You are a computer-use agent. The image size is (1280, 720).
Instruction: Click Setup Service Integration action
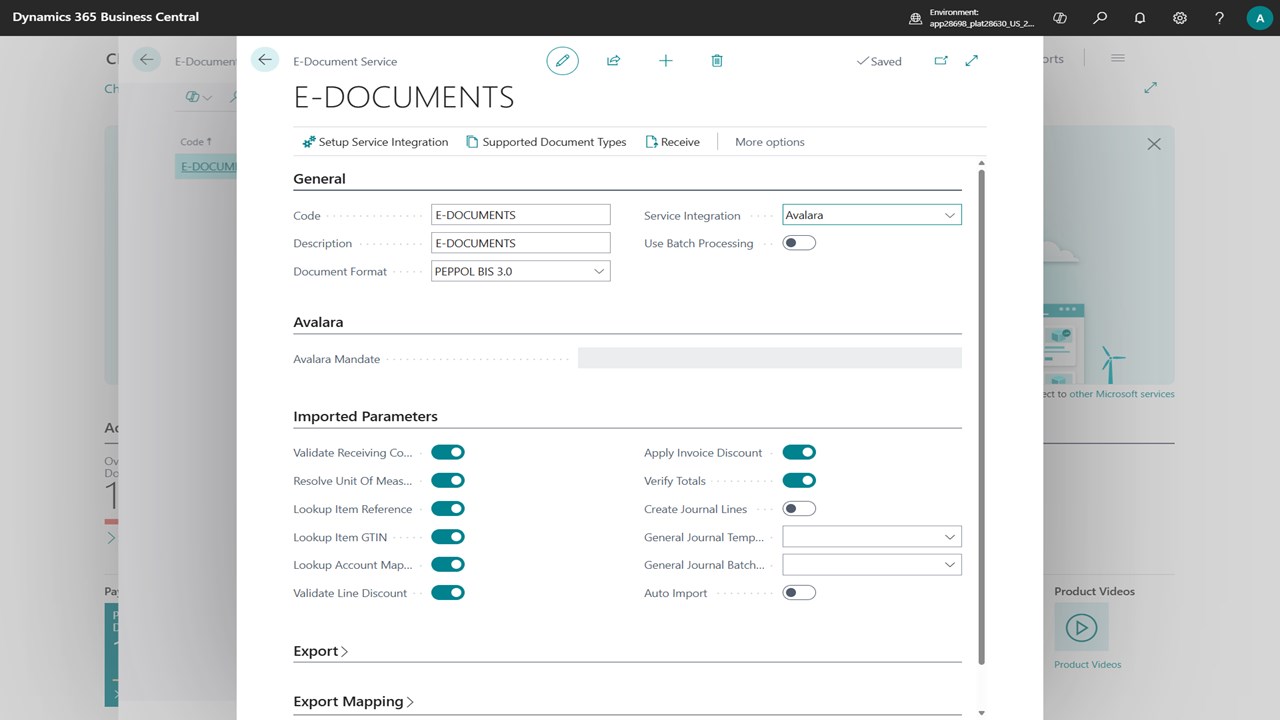[x=375, y=142]
